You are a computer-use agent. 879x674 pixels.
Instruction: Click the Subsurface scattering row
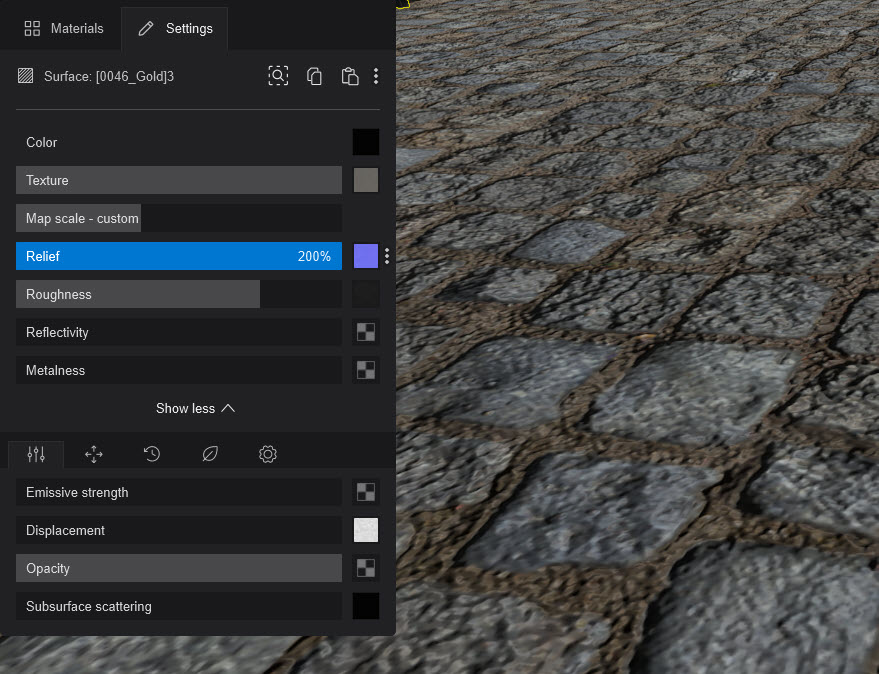click(x=178, y=606)
